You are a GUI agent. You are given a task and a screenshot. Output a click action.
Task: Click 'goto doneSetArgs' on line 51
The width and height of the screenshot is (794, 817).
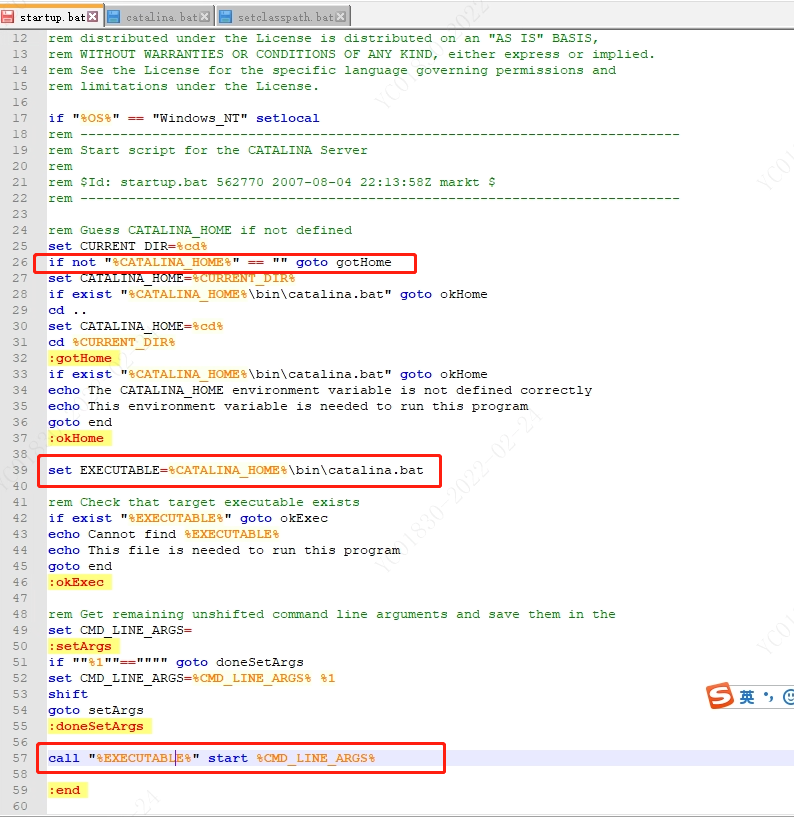pyautogui.click(x=240, y=662)
